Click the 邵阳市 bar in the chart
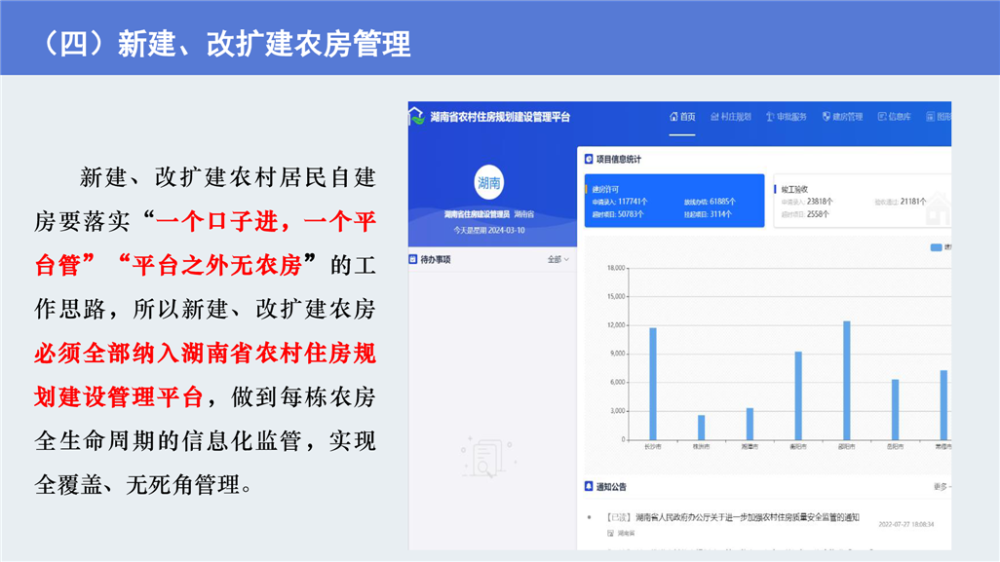The image size is (1000, 562). click(x=847, y=380)
